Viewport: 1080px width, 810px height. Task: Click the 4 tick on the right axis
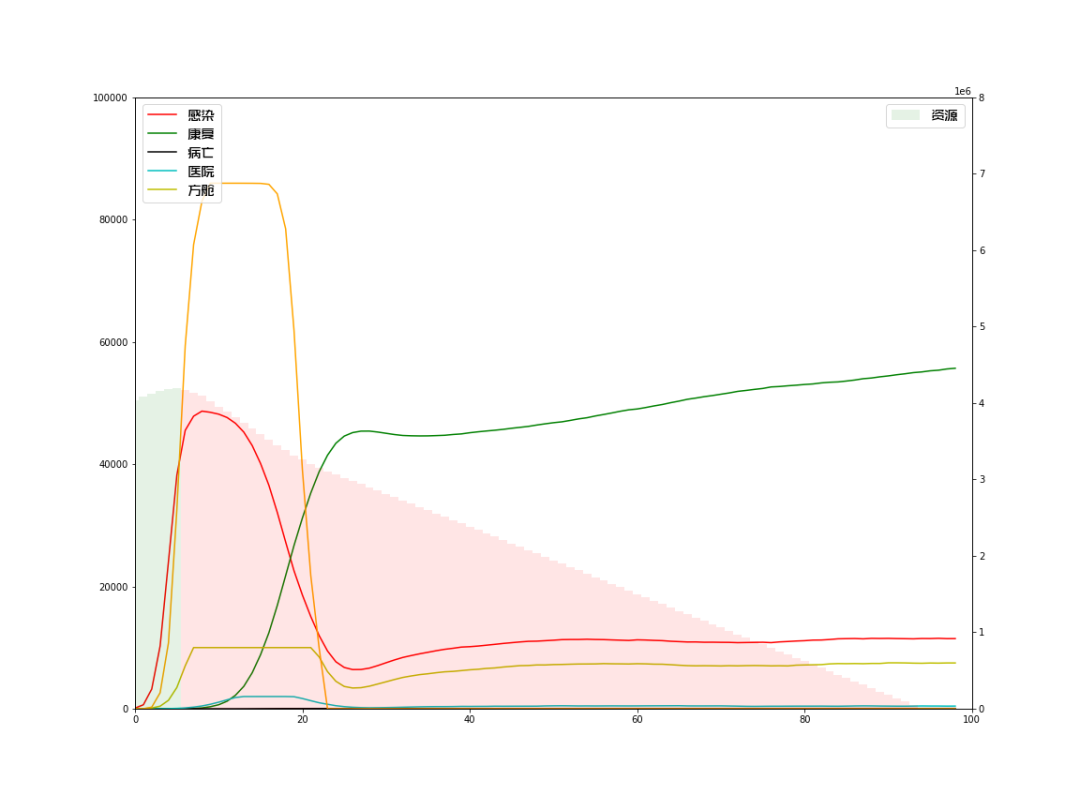(x=982, y=403)
